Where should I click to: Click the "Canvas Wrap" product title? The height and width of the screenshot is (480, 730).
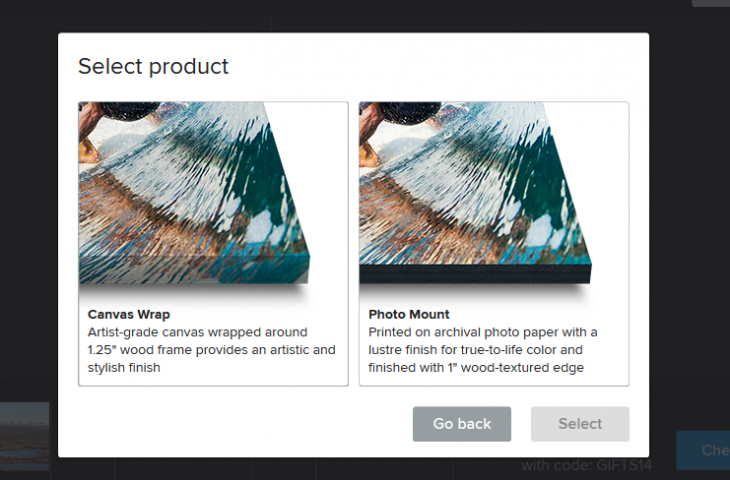click(x=128, y=314)
